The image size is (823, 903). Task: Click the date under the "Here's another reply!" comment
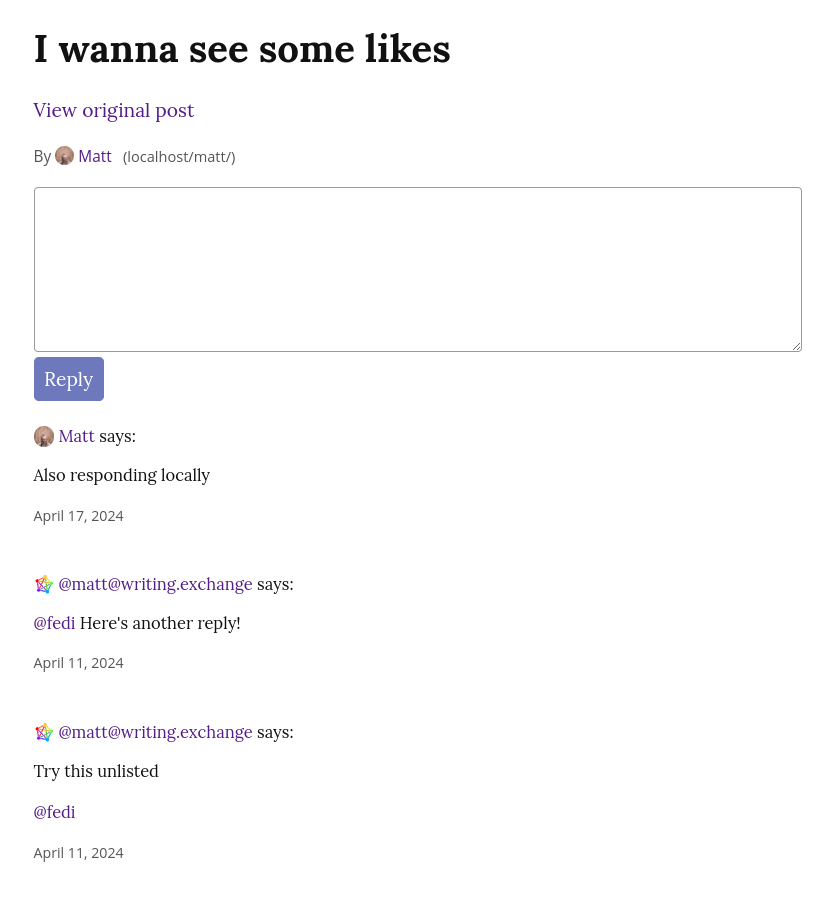tap(78, 663)
